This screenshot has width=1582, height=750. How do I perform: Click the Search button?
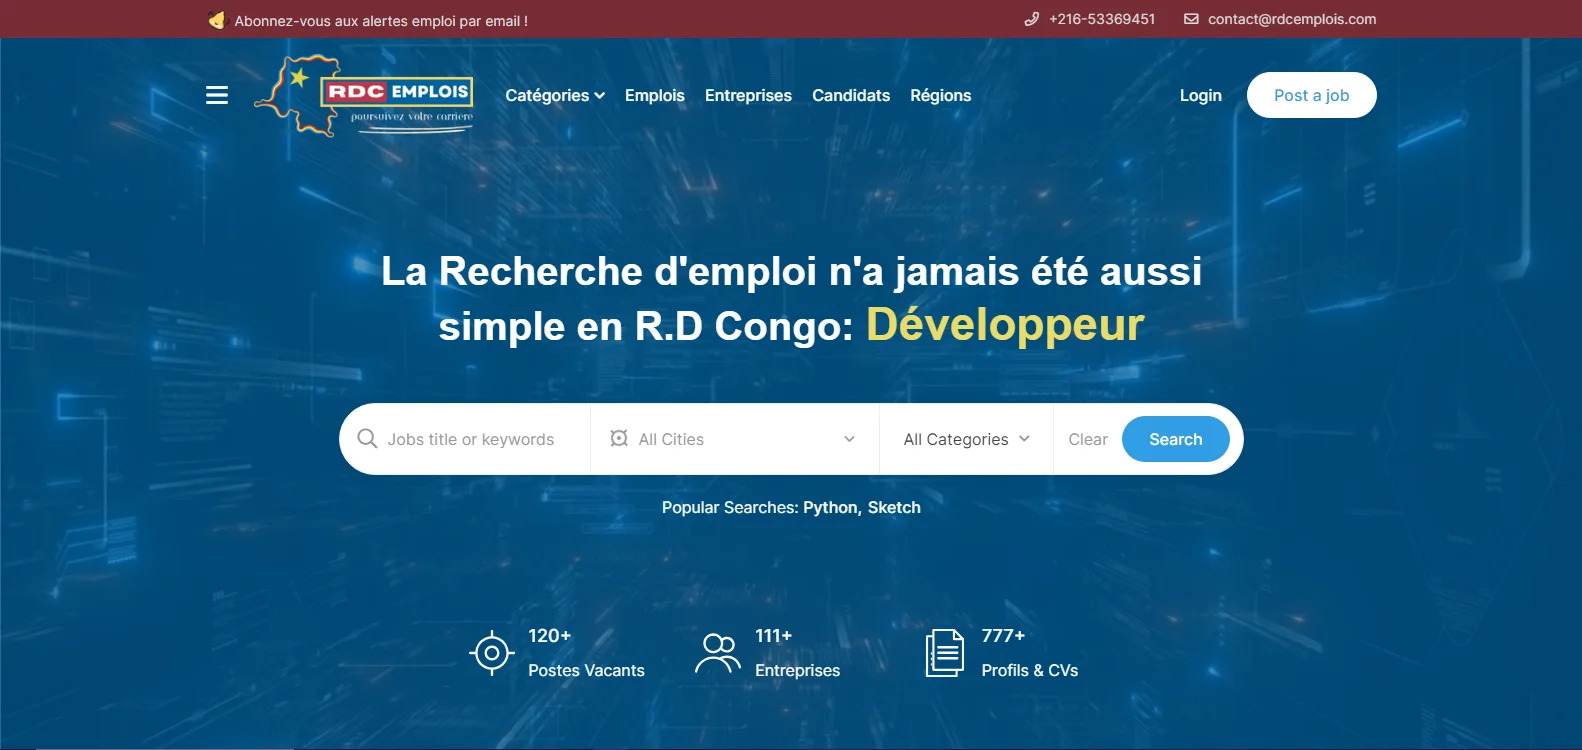[x=1176, y=439]
